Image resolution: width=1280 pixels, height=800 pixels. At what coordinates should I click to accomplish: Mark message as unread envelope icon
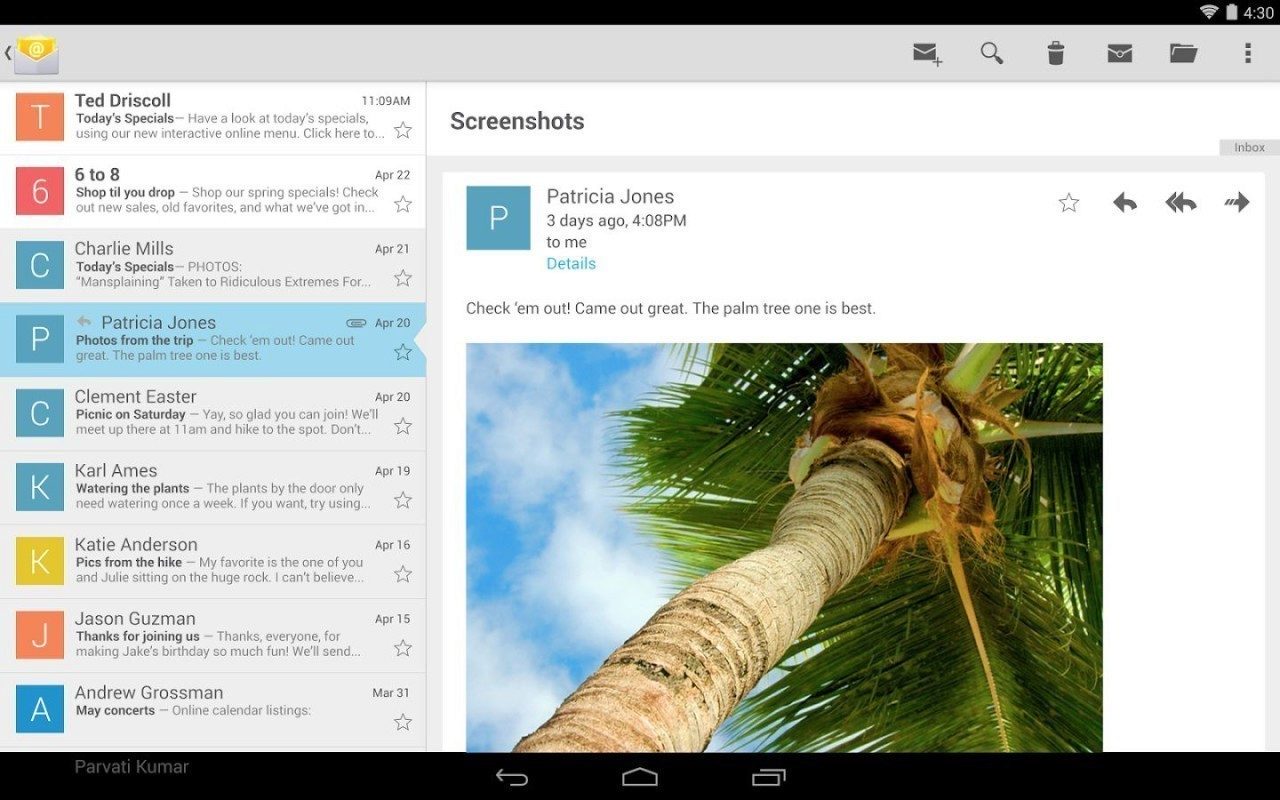[1120, 54]
